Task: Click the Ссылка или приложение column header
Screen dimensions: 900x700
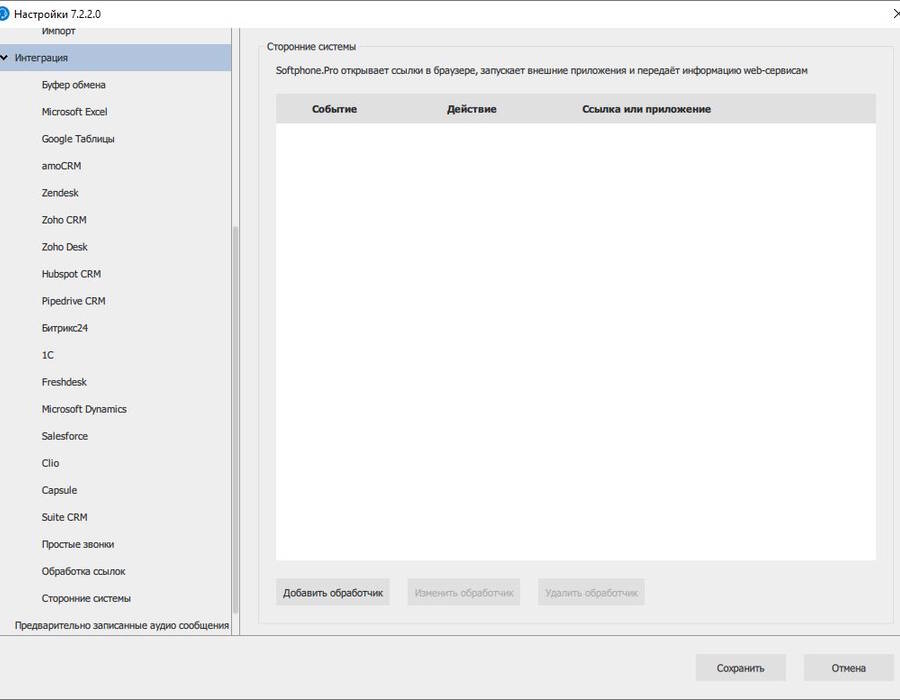Action: (x=646, y=109)
